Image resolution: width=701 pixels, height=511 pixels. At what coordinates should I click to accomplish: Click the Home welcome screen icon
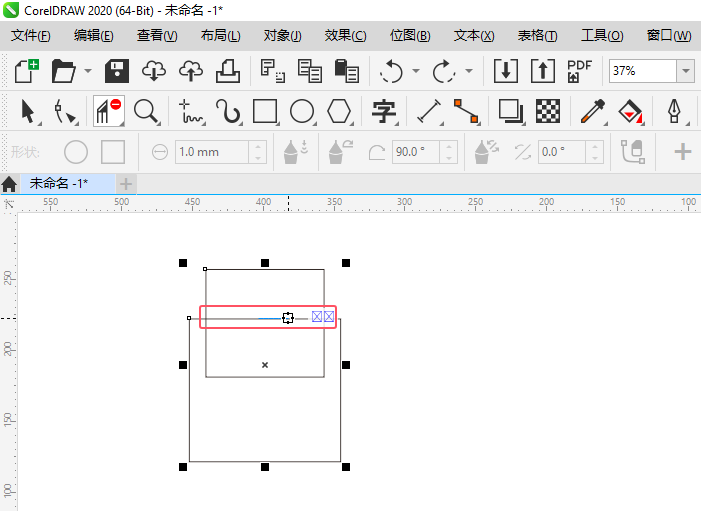click(9, 184)
